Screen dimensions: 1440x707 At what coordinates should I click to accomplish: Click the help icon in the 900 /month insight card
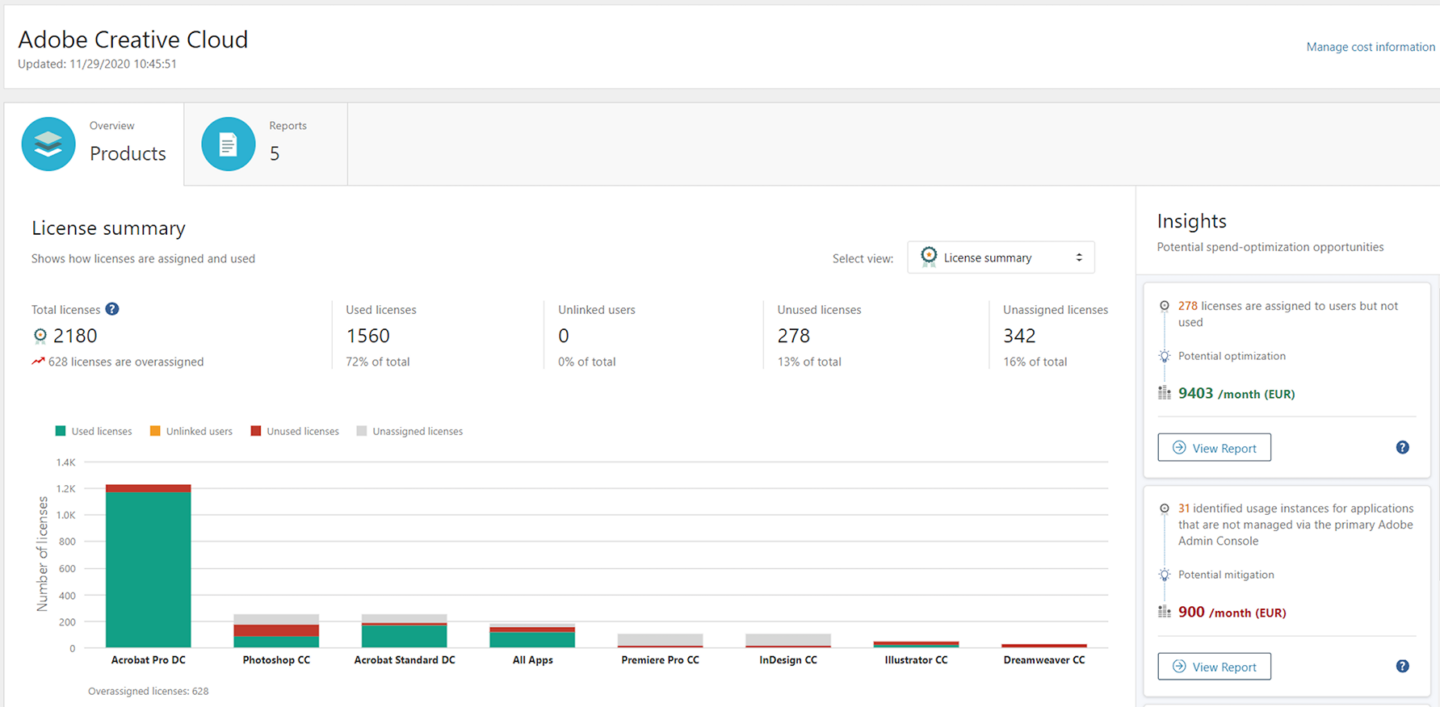click(x=1402, y=666)
